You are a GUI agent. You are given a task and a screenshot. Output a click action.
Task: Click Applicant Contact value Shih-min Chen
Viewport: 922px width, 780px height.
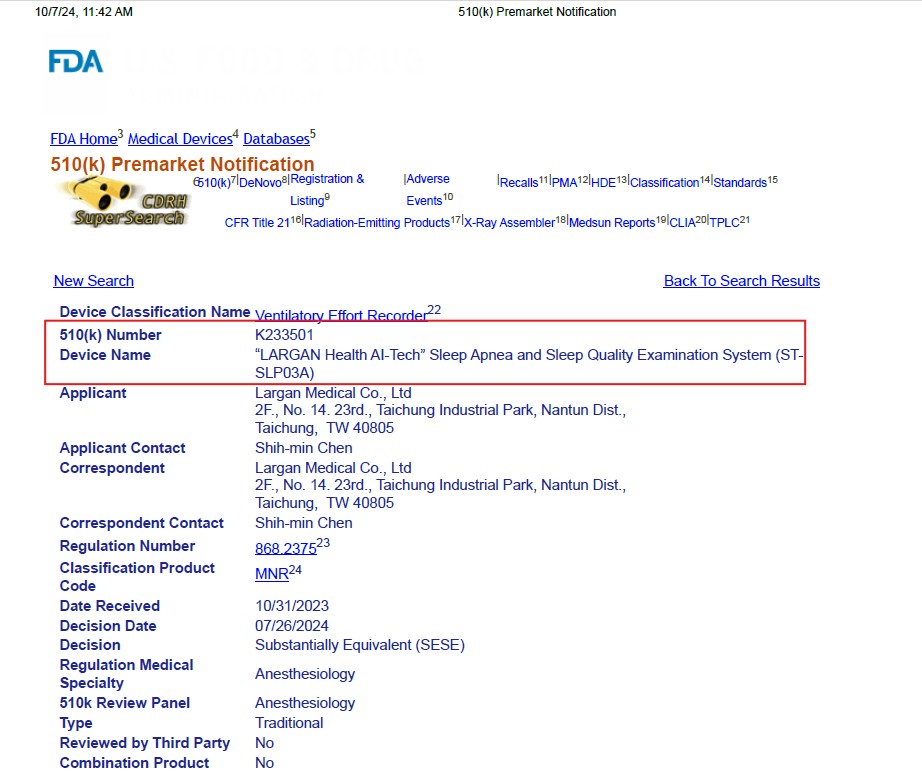(303, 448)
